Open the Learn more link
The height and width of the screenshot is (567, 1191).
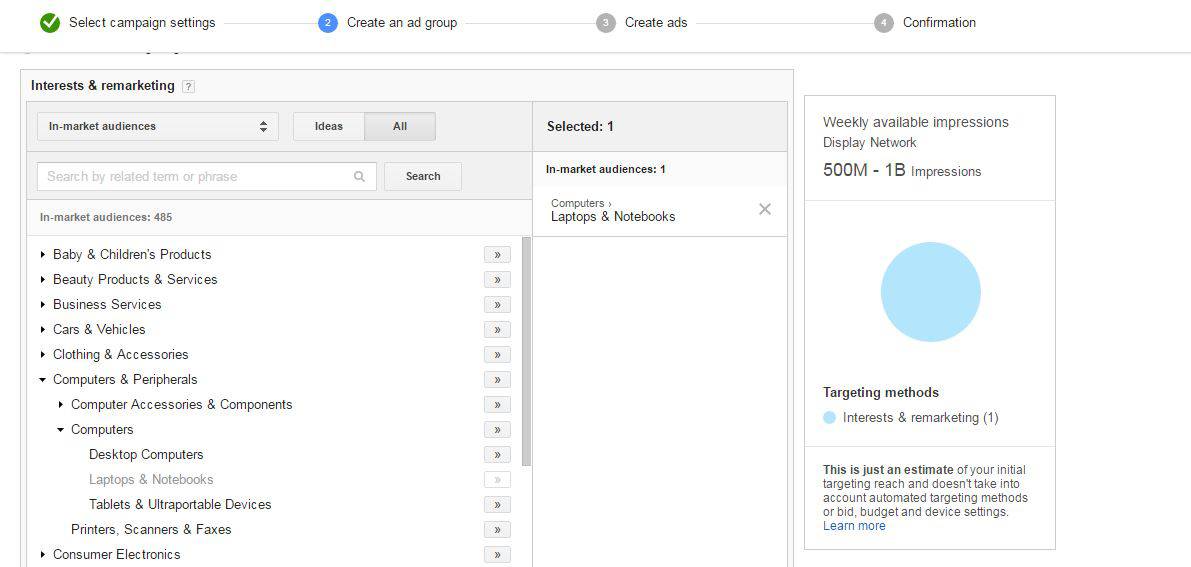pyautogui.click(x=854, y=526)
